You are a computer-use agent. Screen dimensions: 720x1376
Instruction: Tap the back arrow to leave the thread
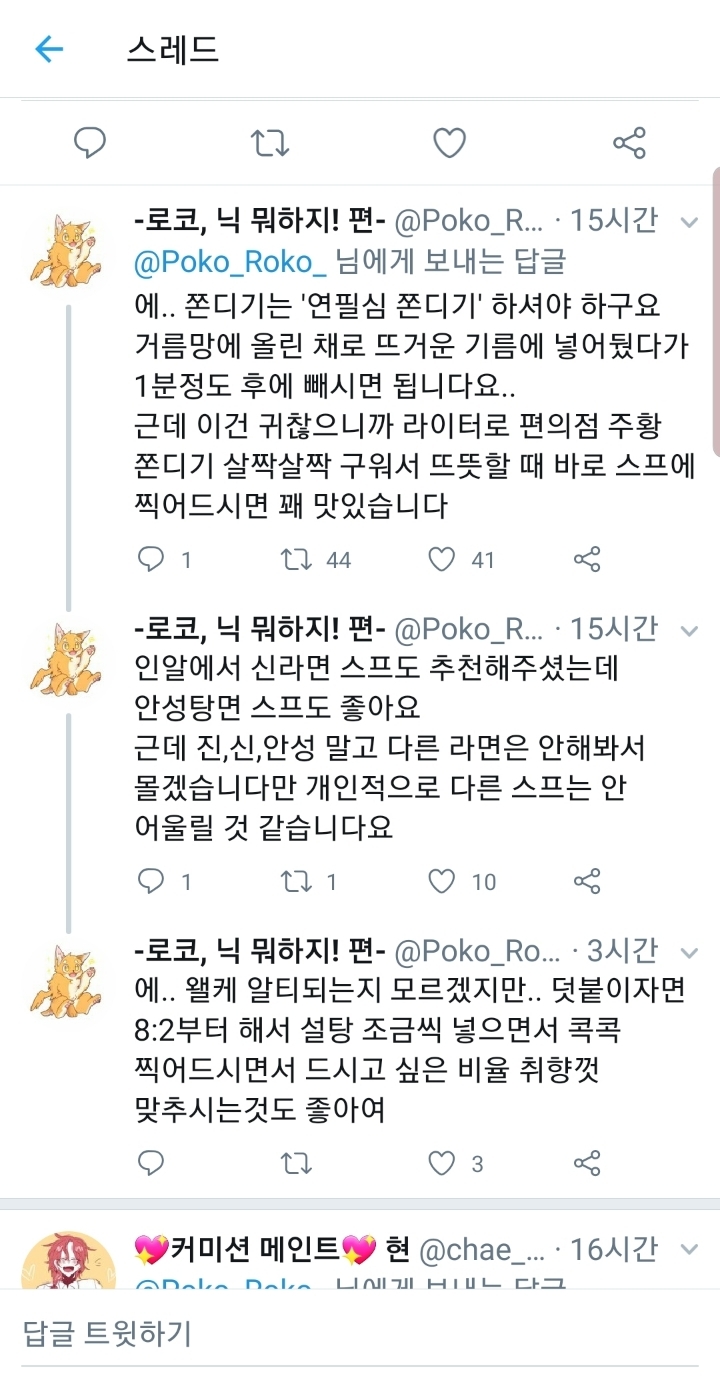point(49,49)
